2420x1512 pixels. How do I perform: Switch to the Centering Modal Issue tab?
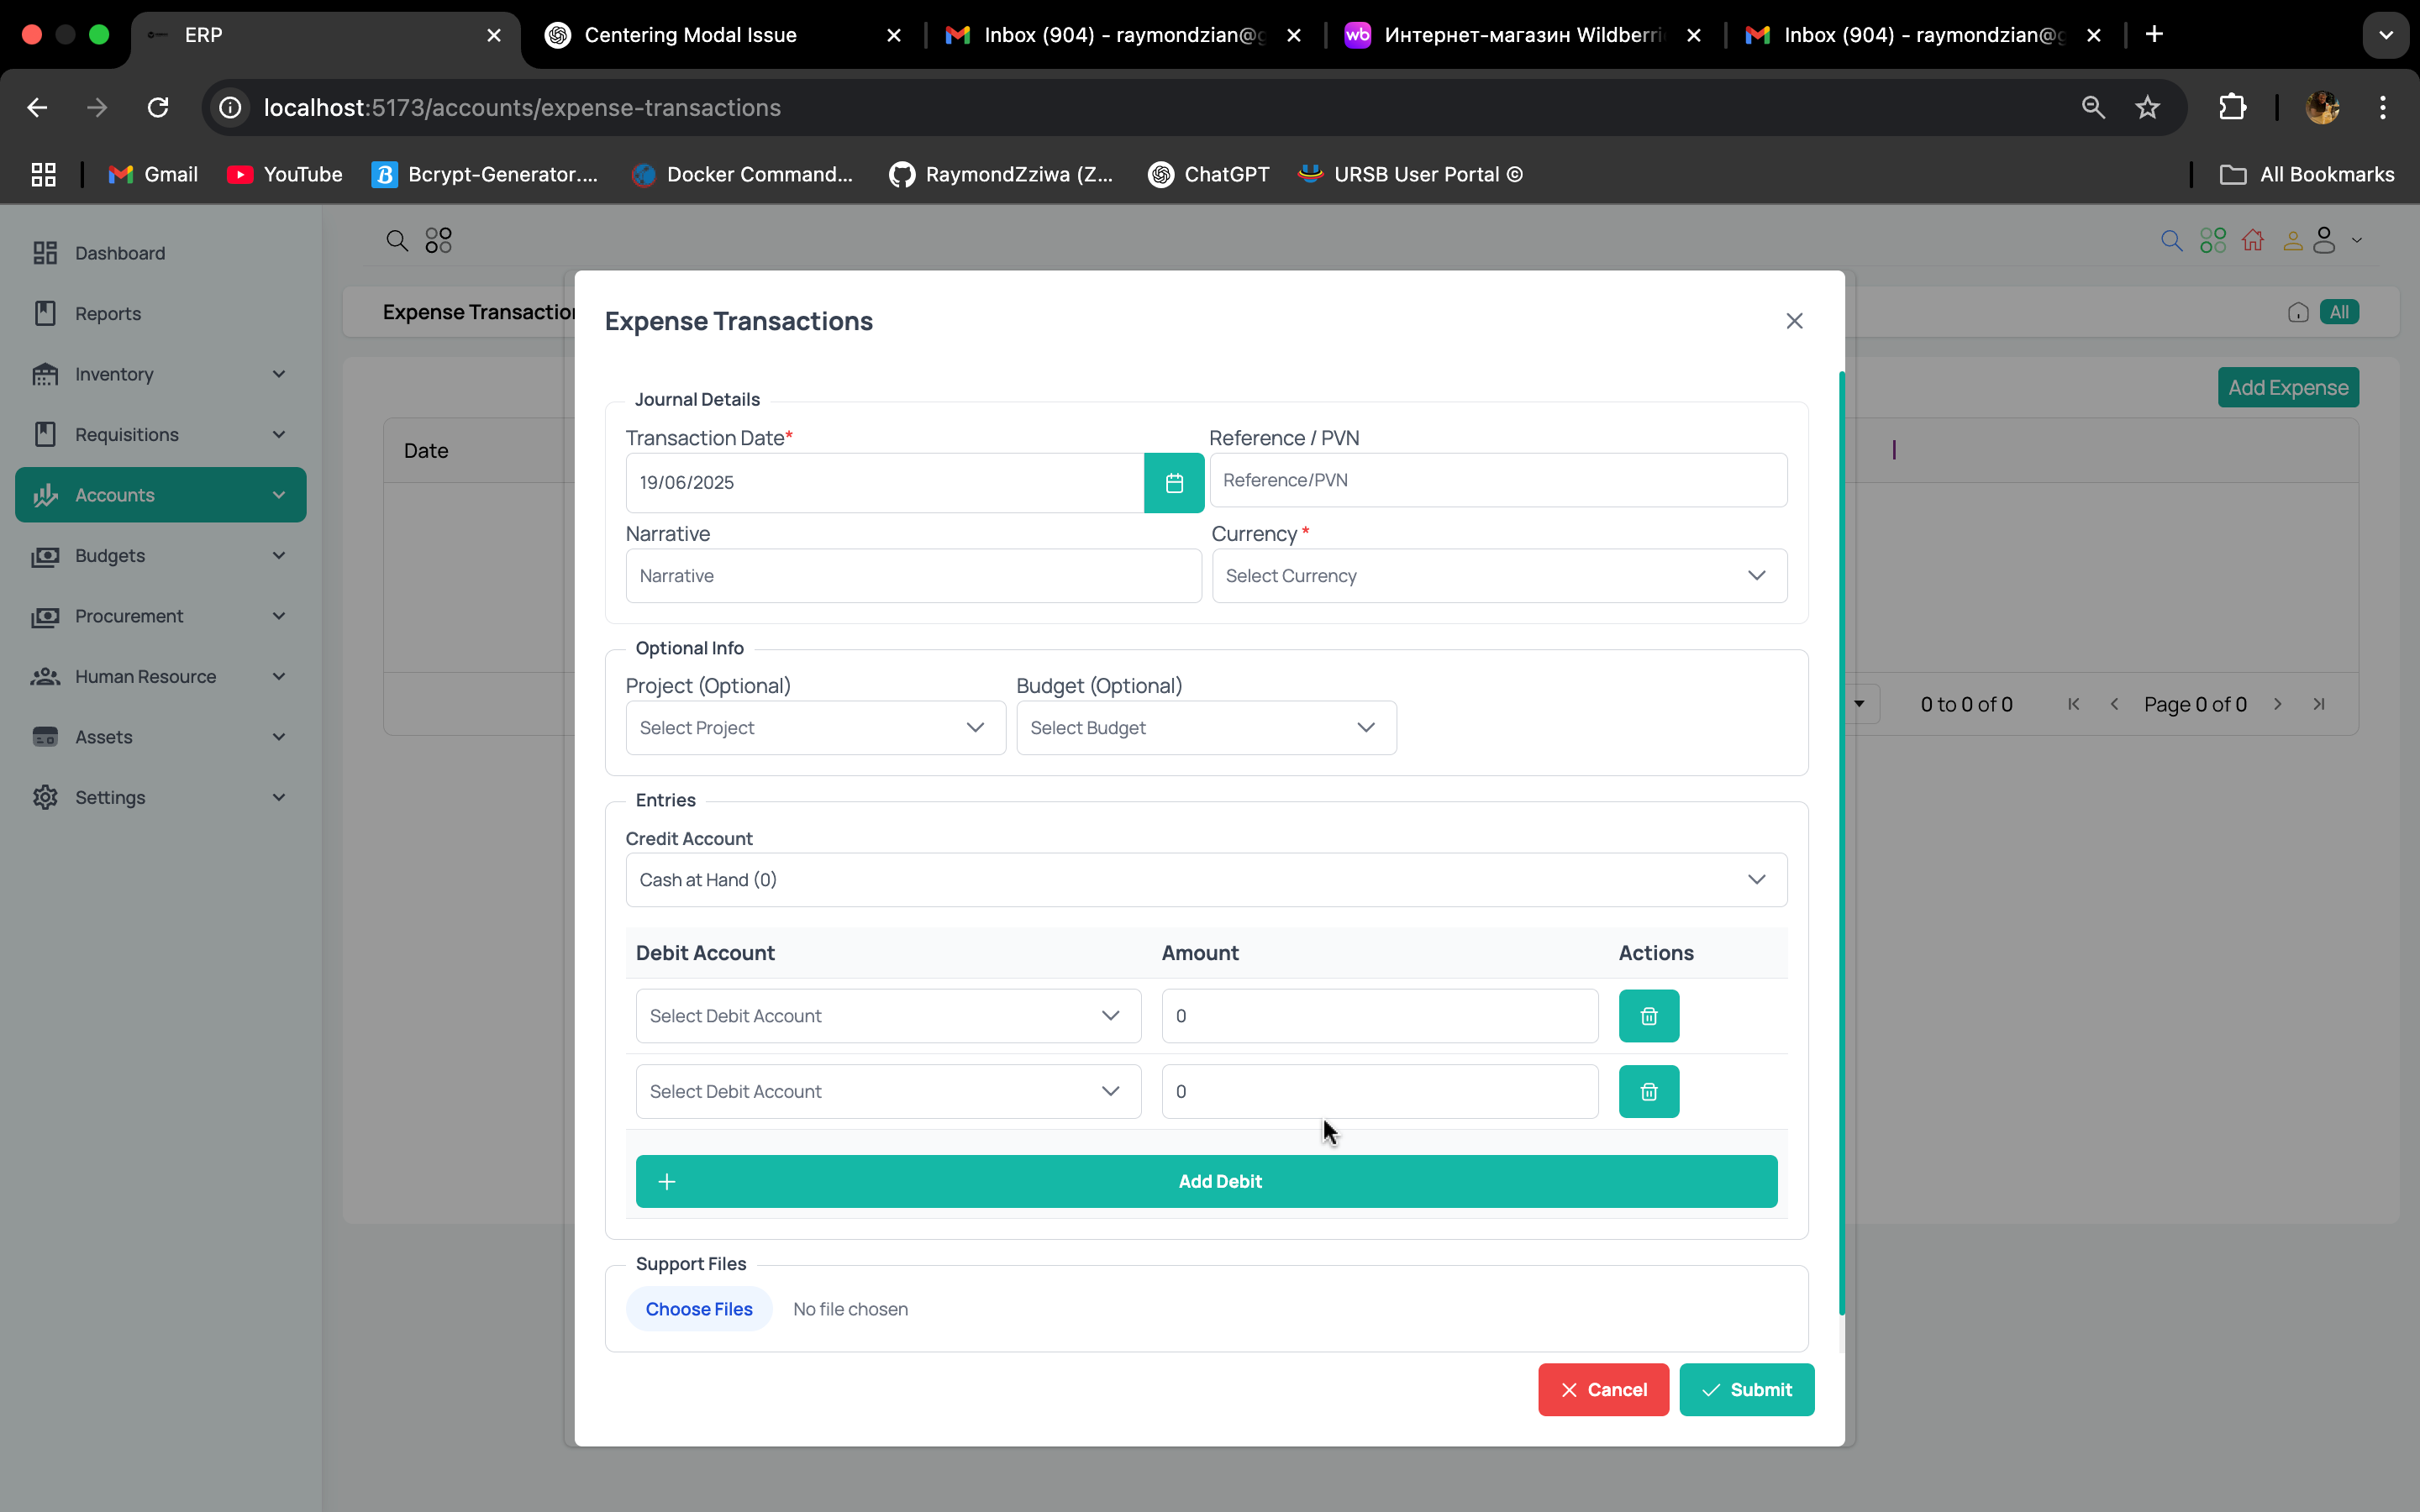pos(690,35)
